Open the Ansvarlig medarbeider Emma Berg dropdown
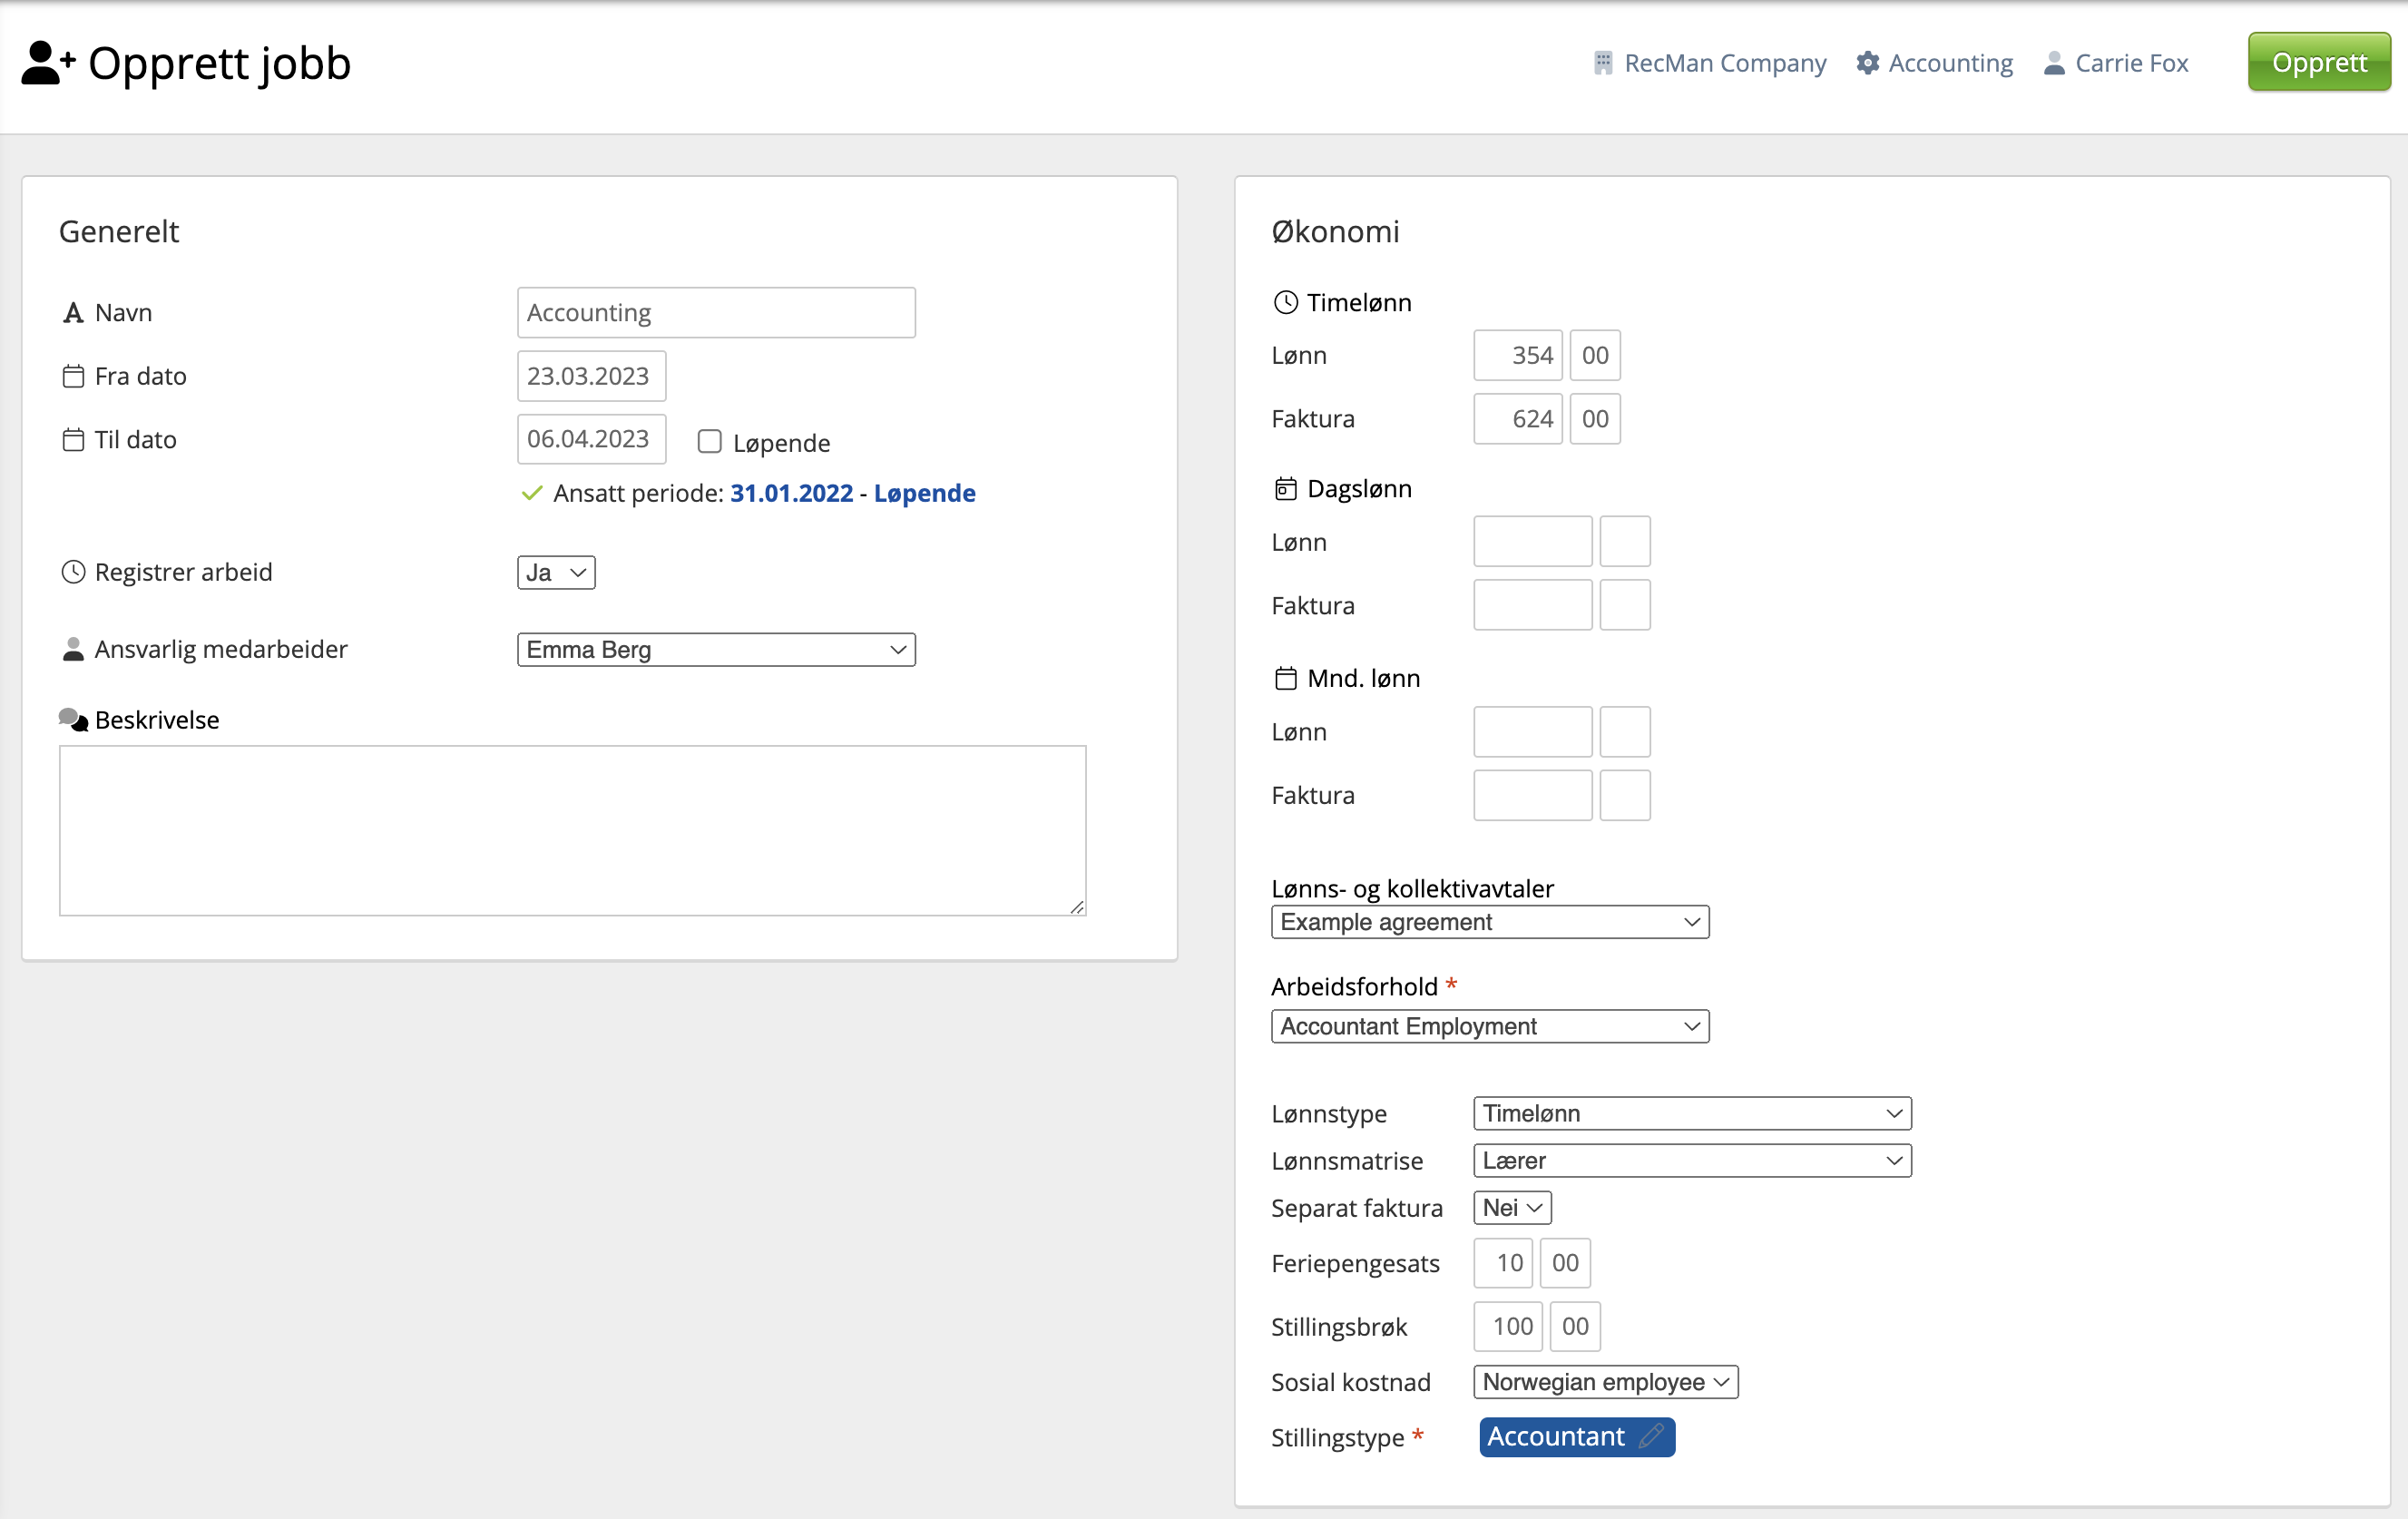The width and height of the screenshot is (2408, 1519). click(716, 649)
